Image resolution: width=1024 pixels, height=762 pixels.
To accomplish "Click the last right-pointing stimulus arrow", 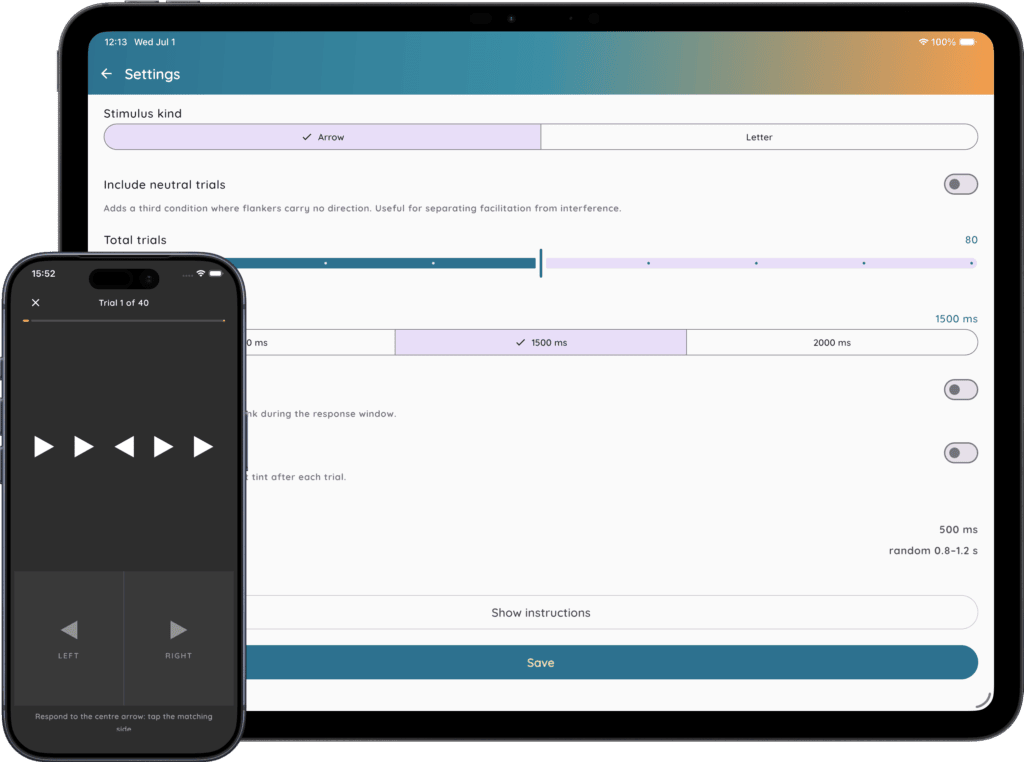I will tap(203, 447).
